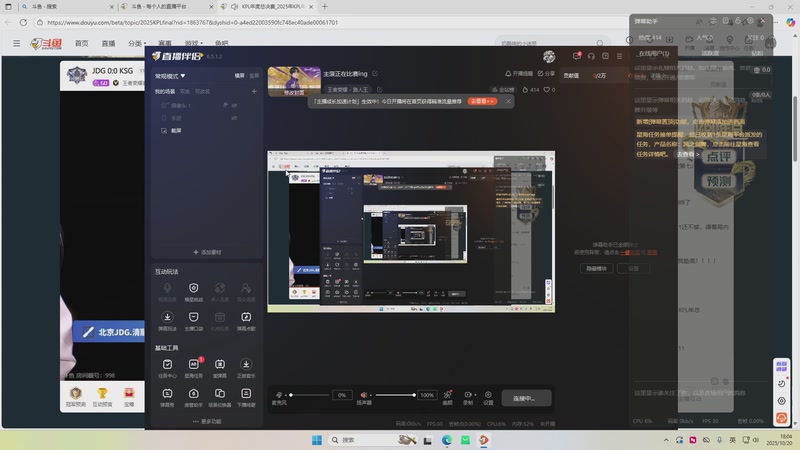Switch to 竖屏 portrait orientation

click(254, 76)
